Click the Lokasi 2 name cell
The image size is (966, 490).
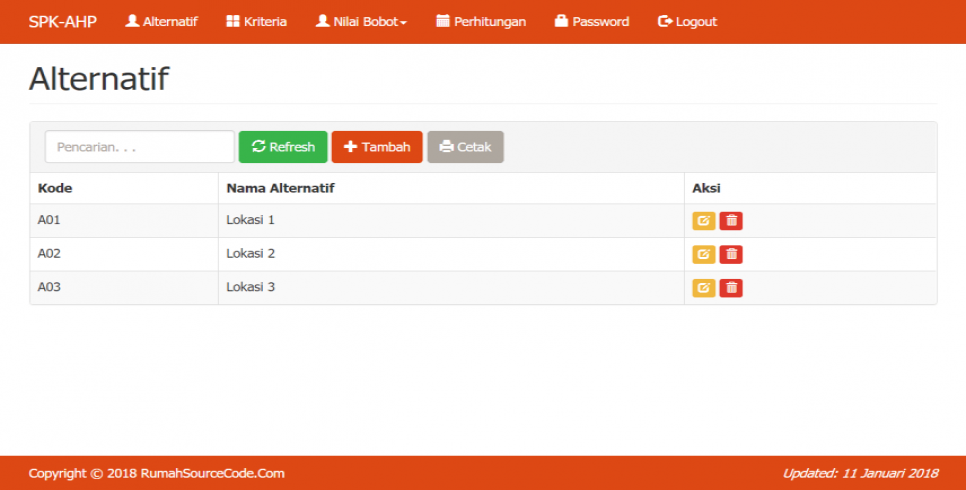451,254
